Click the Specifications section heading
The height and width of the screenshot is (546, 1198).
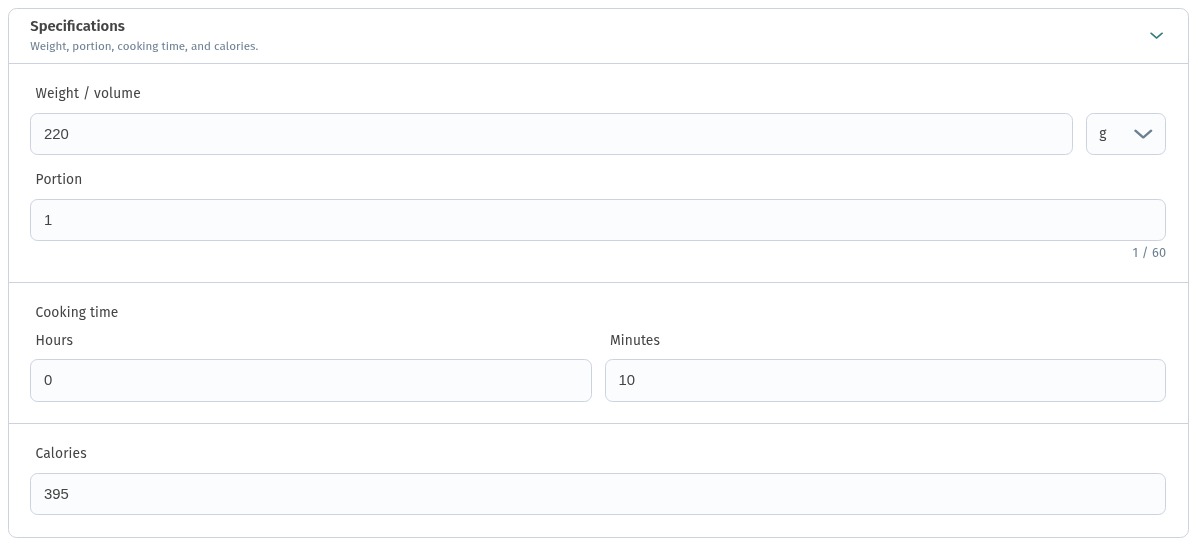click(x=77, y=26)
